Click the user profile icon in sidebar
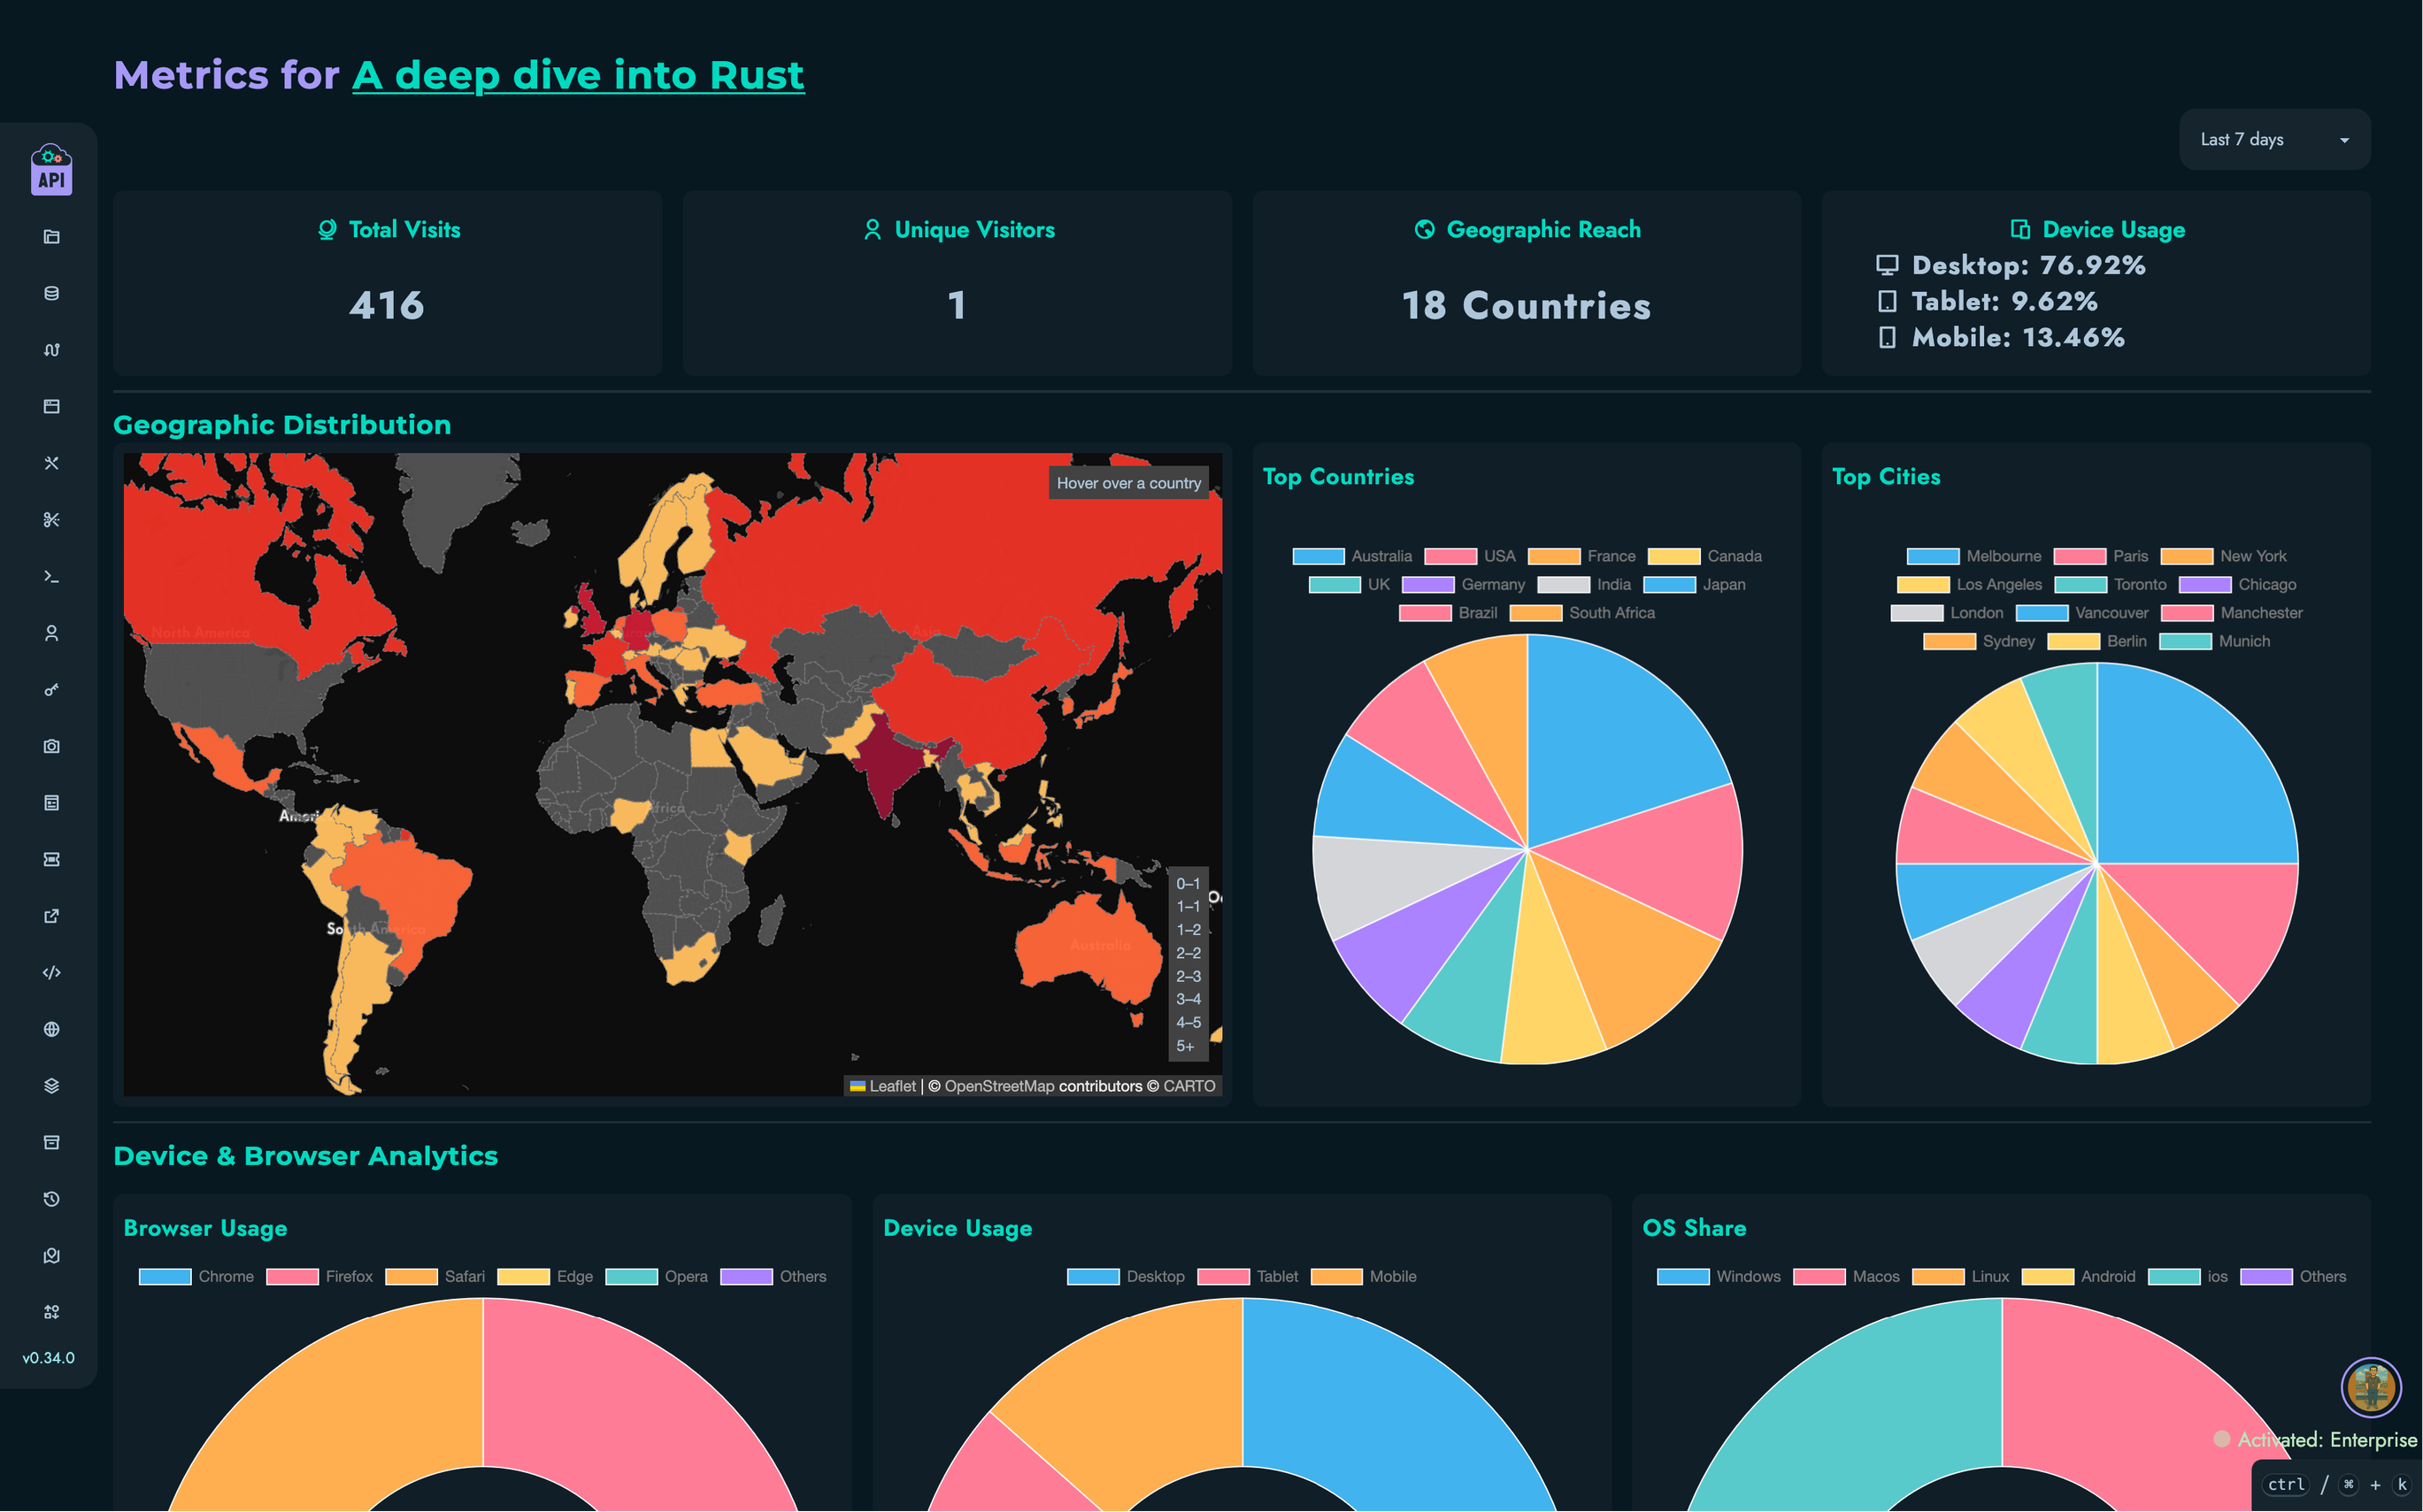Viewport: 2423px width, 1512px height. [50, 633]
